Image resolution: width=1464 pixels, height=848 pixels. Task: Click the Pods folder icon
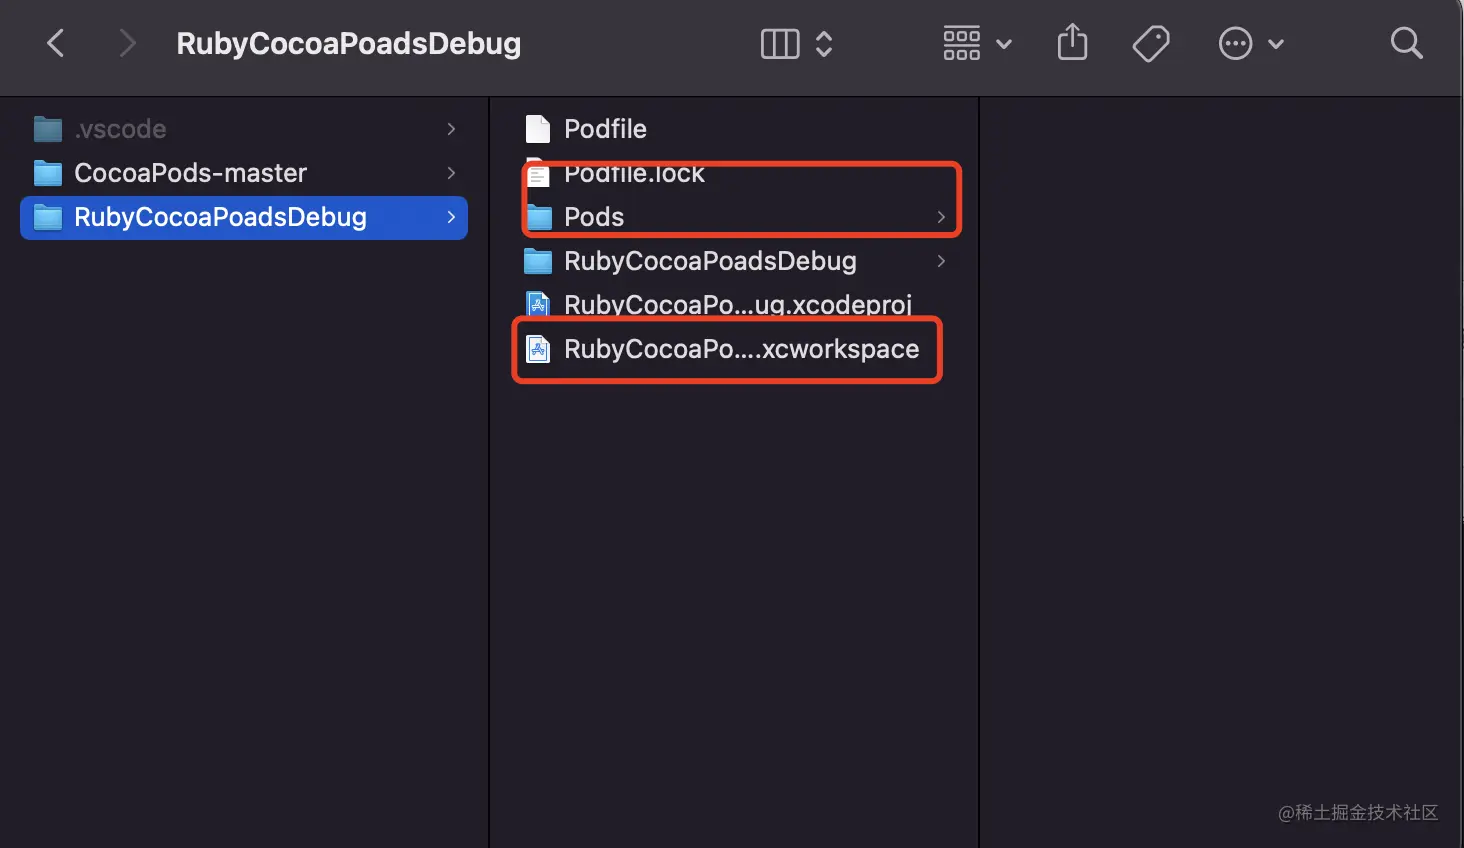(539, 217)
